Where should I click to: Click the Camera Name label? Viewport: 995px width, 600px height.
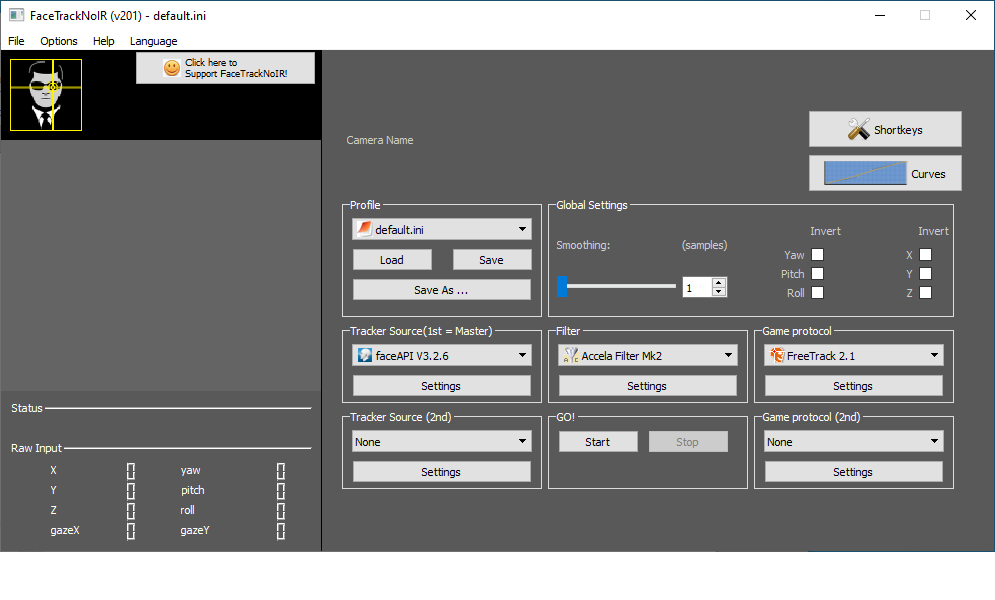379,140
